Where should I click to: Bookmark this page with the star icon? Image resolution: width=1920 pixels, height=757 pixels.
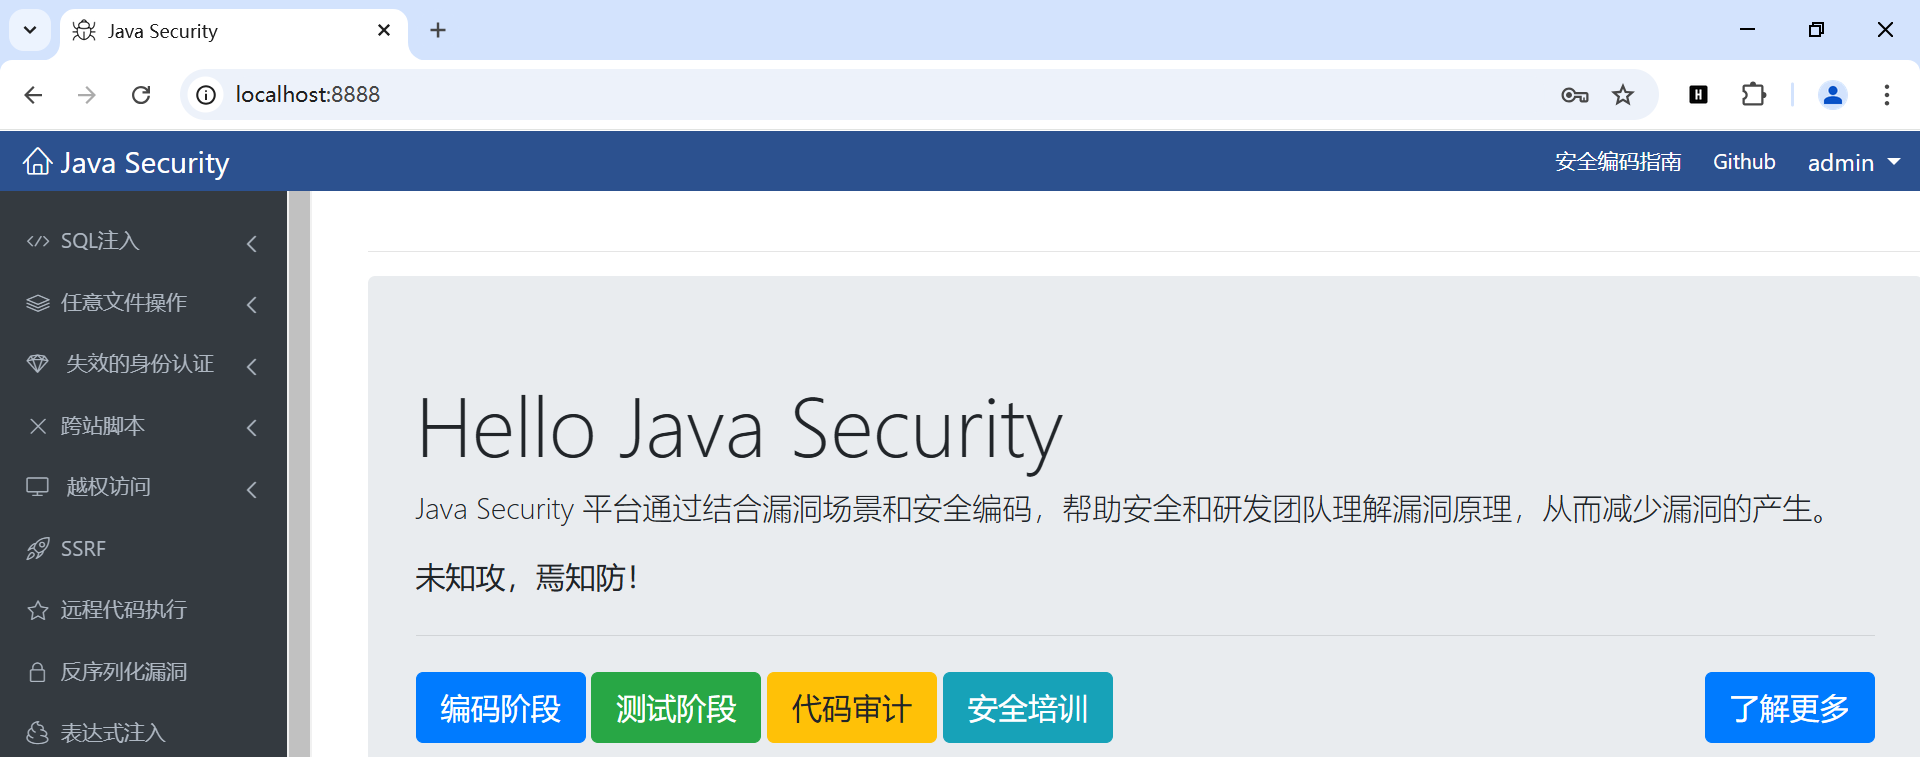coord(1623,95)
